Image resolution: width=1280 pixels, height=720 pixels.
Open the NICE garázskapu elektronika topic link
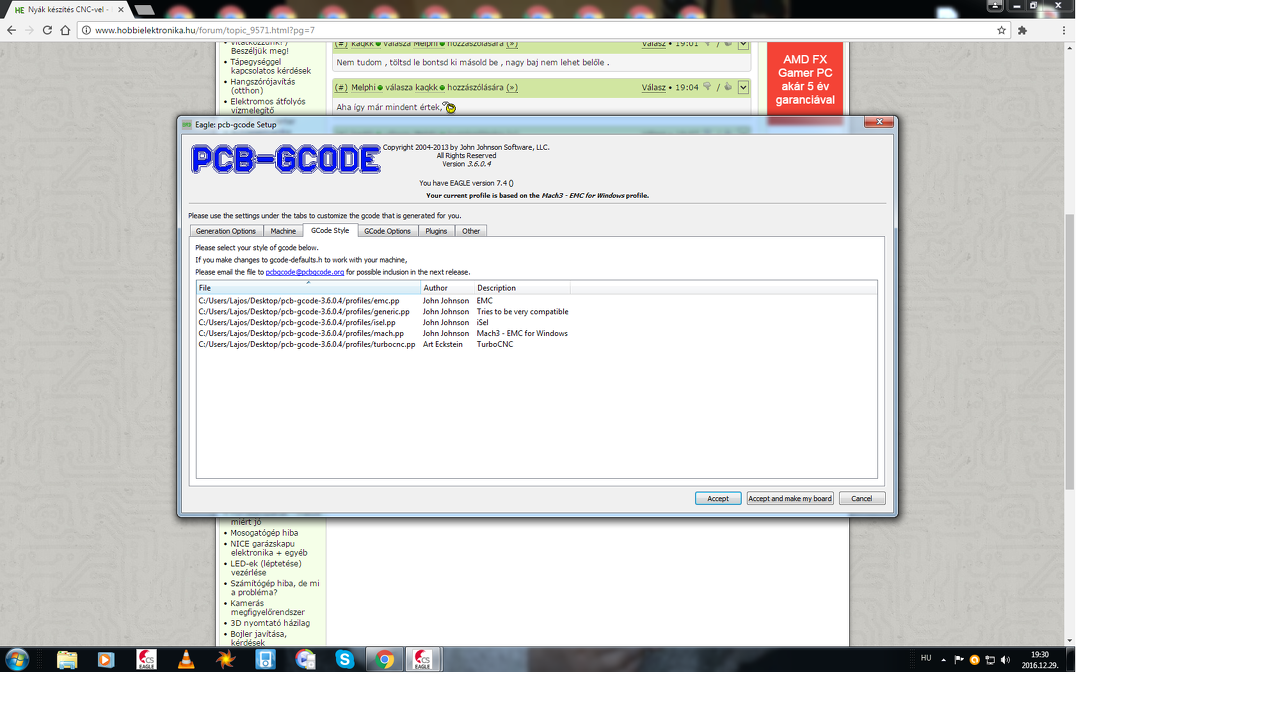[x=269, y=548]
